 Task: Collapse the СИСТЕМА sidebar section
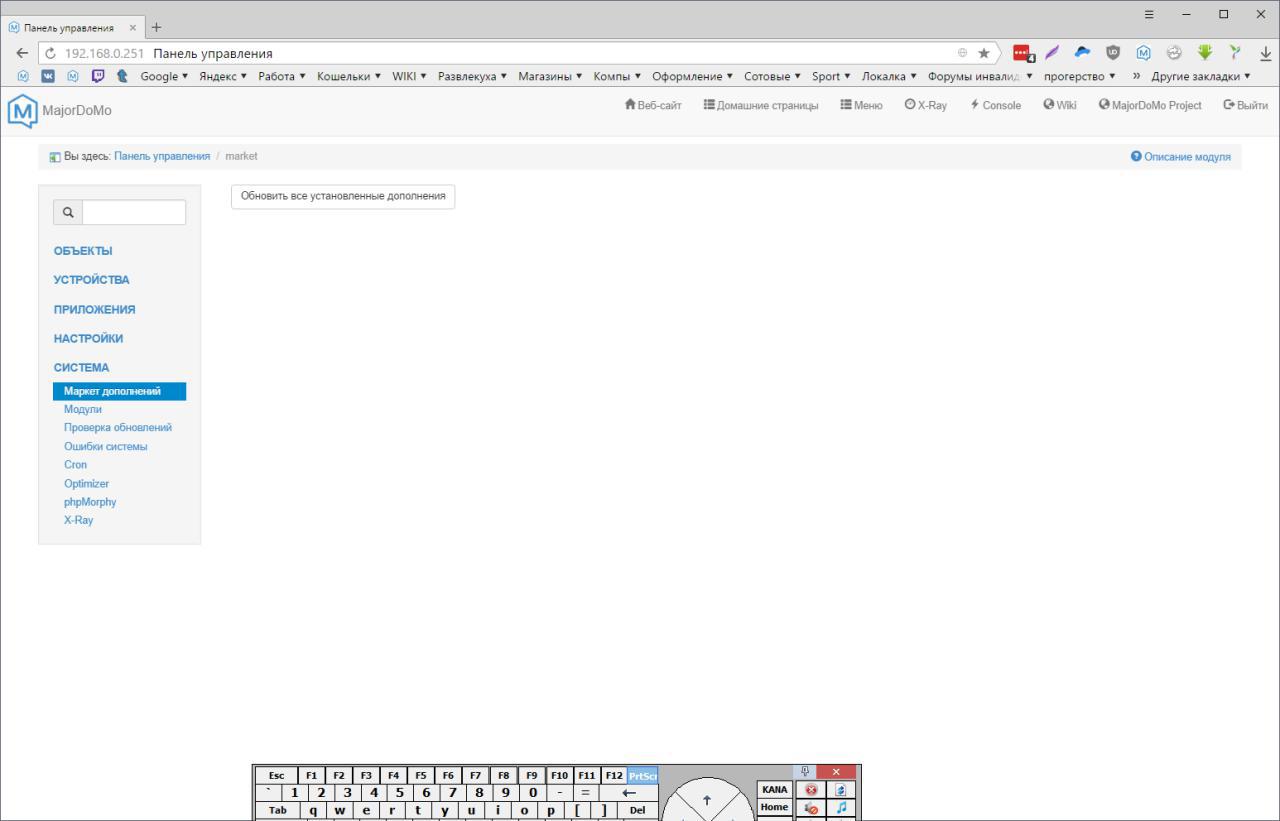click(82, 367)
